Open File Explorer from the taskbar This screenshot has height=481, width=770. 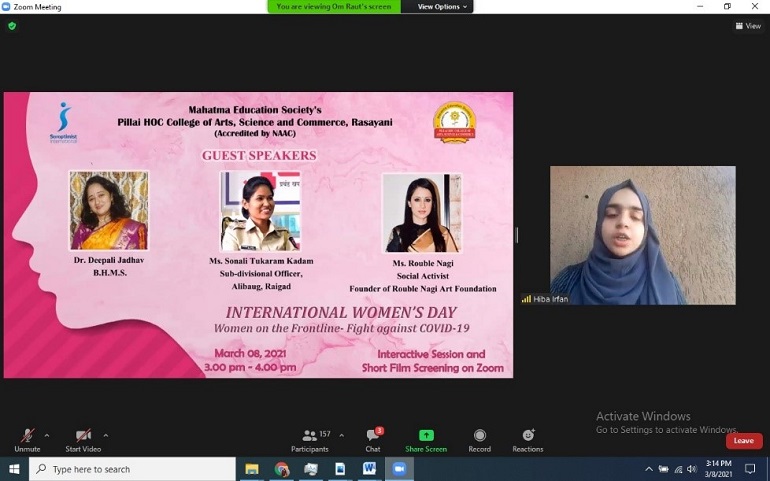click(252, 469)
